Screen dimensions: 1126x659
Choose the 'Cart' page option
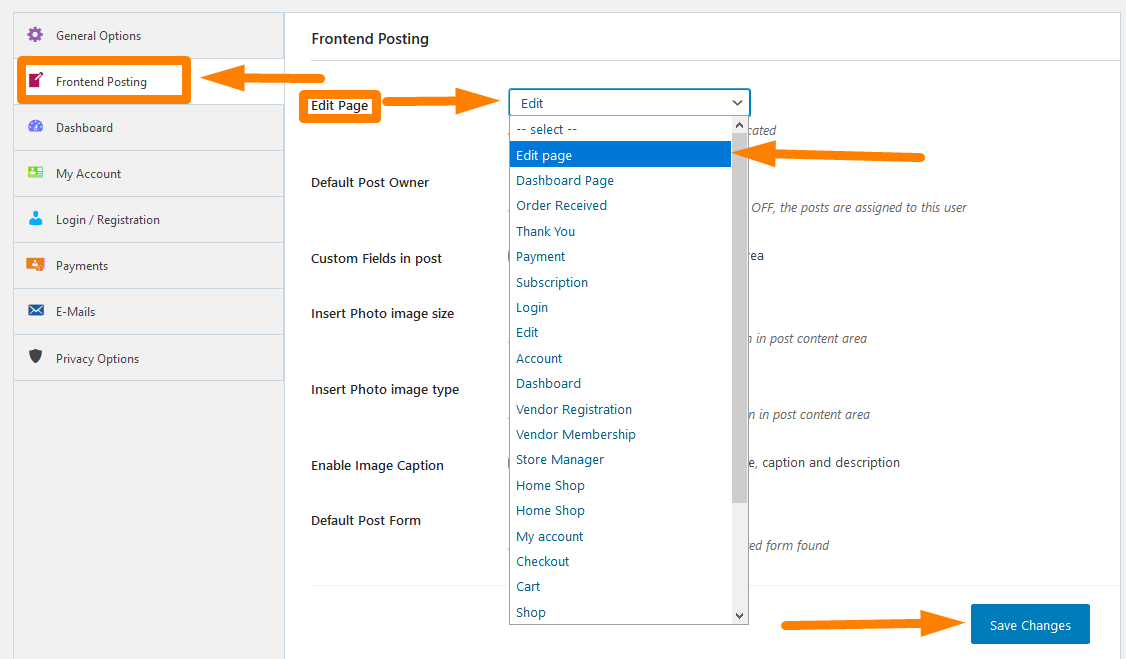pyautogui.click(x=620, y=586)
